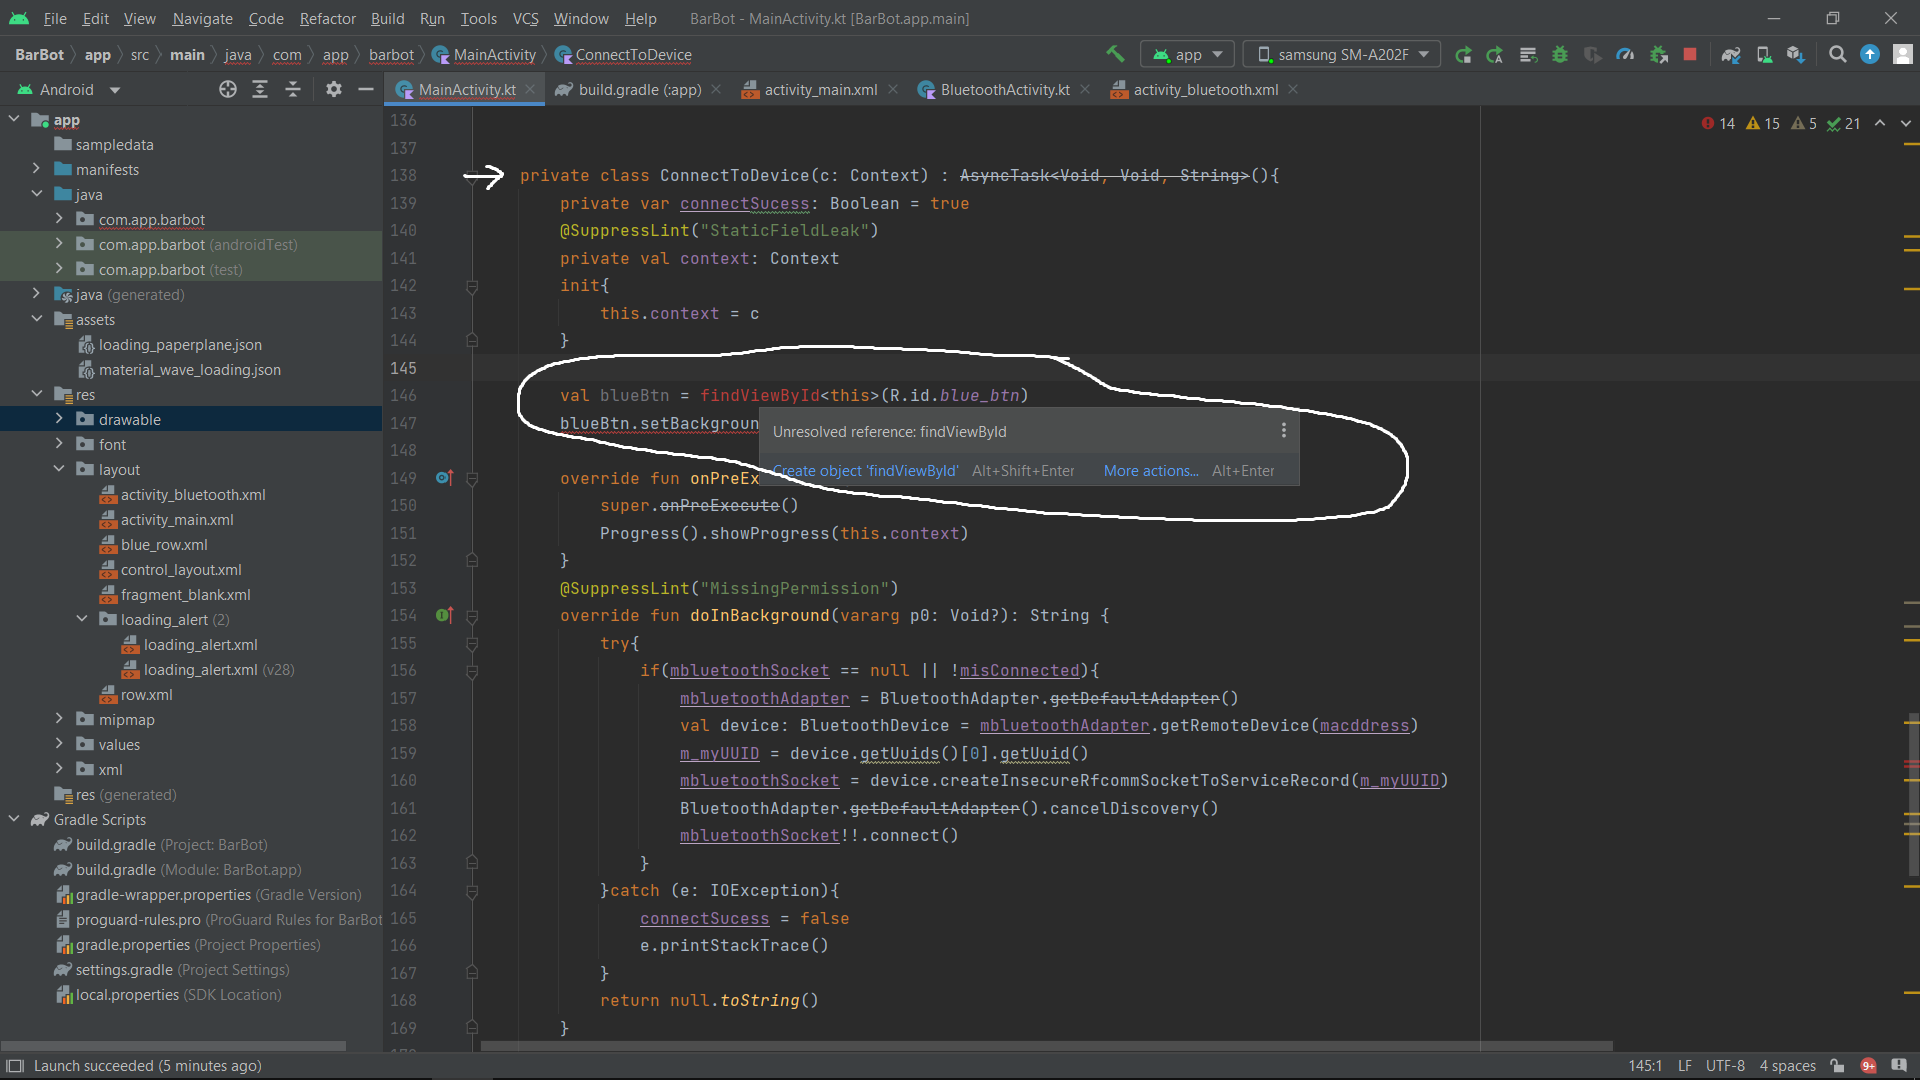Open the Refactor menu

tap(327, 18)
